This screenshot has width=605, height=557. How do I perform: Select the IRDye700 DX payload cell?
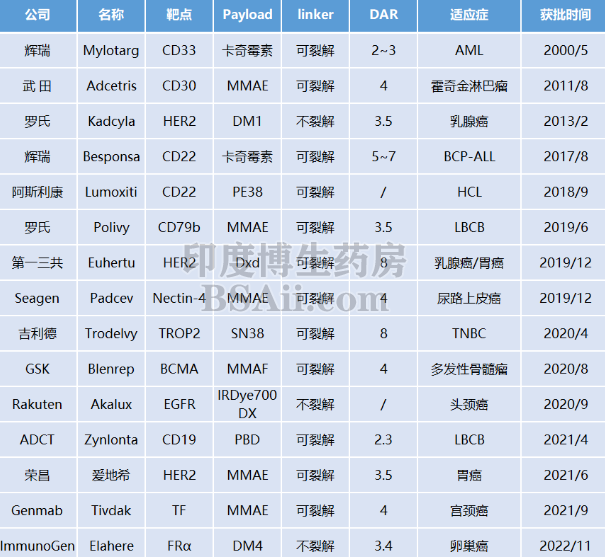(x=247, y=404)
